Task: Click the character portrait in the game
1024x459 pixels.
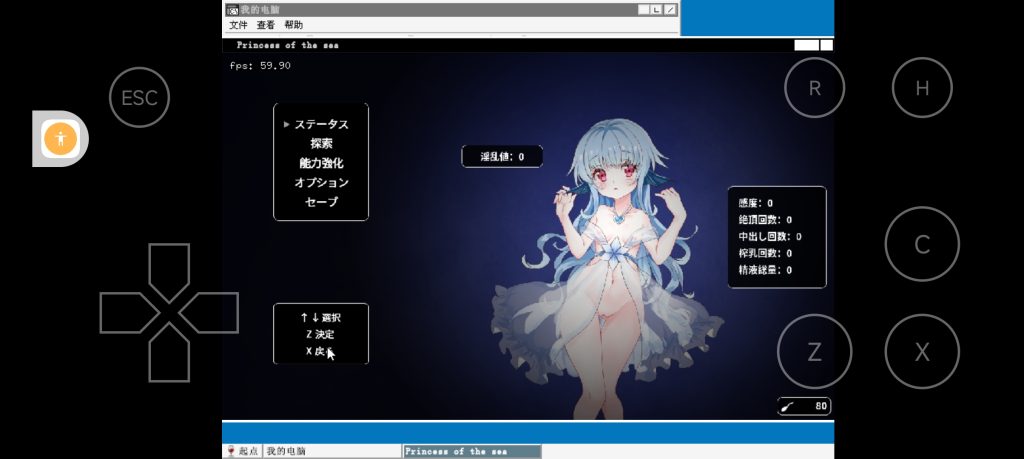Action: coord(607,269)
